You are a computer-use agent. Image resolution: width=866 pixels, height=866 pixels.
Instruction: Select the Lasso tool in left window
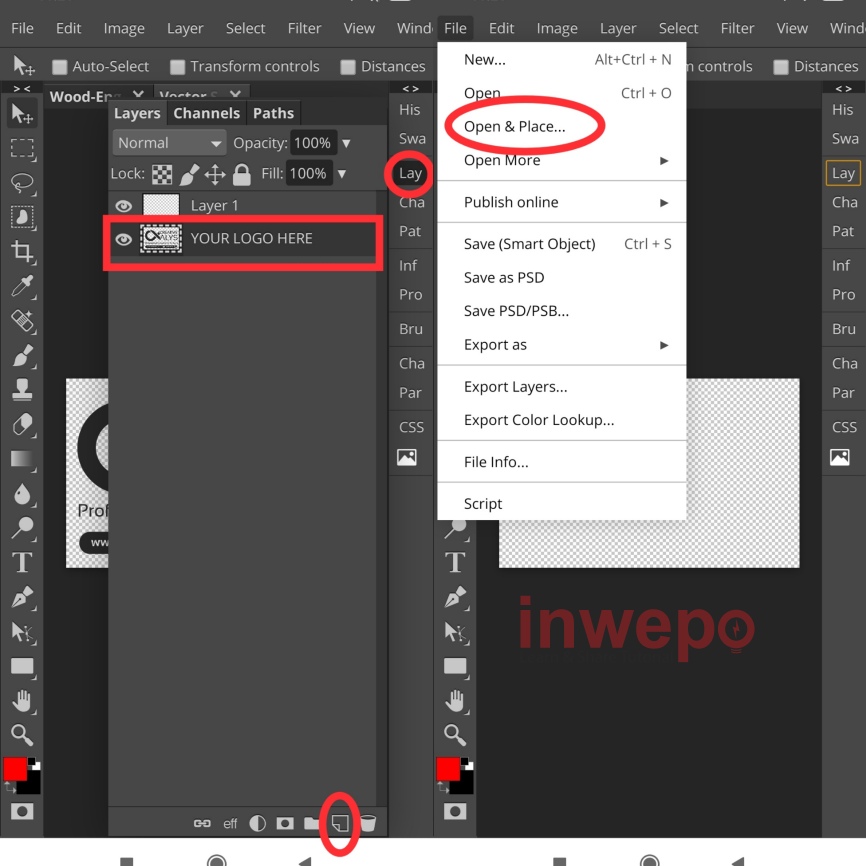(22, 183)
